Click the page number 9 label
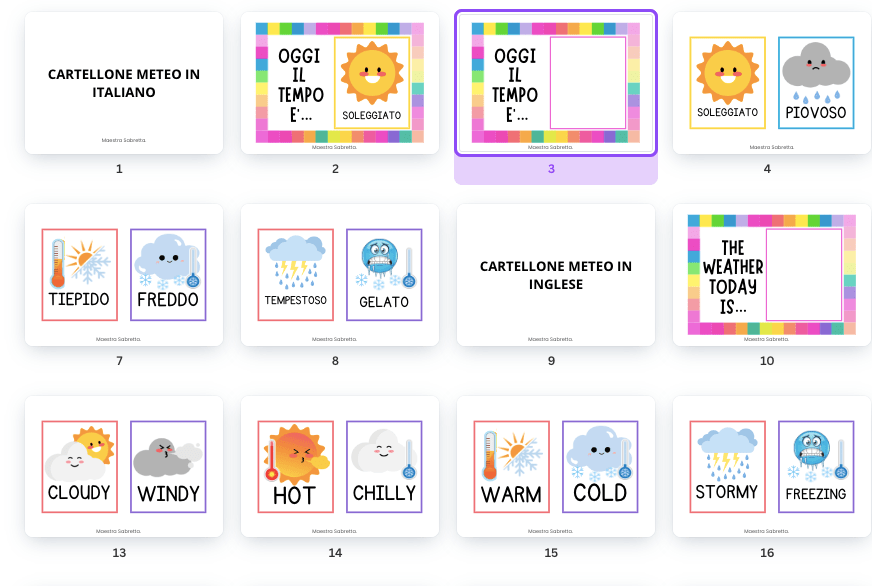The width and height of the screenshot is (872, 586). tap(551, 361)
